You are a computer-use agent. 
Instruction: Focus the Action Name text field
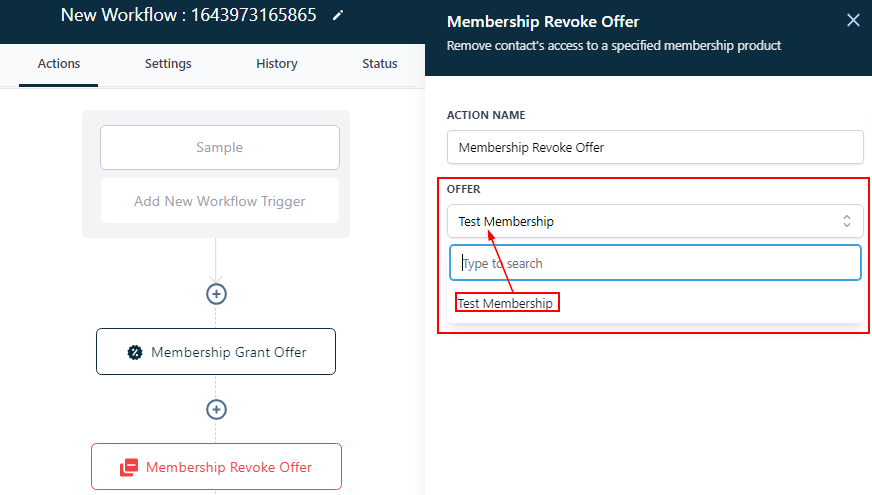point(654,147)
